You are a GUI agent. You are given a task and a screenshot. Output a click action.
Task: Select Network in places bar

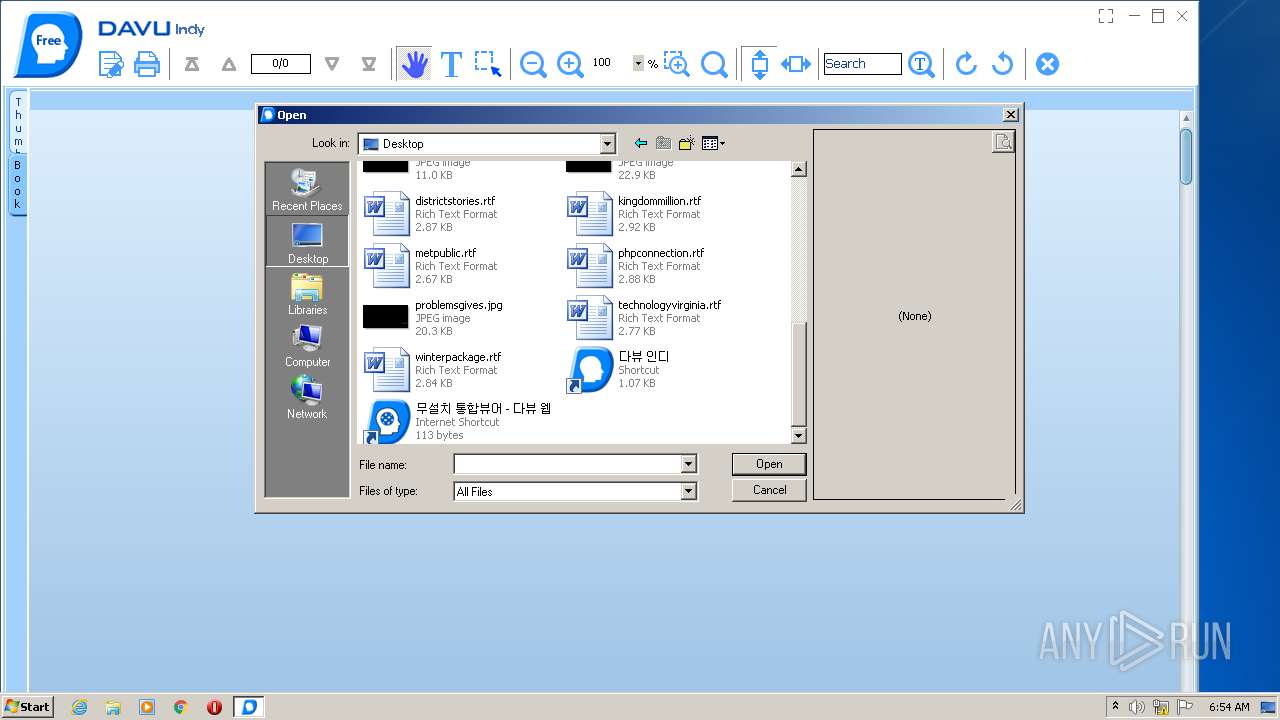coord(307,398)
